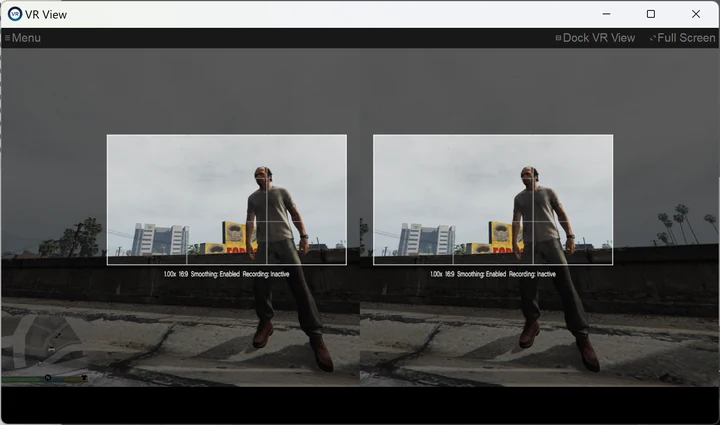Close the VR View window

pyautogui.click(x=696, y=14)
